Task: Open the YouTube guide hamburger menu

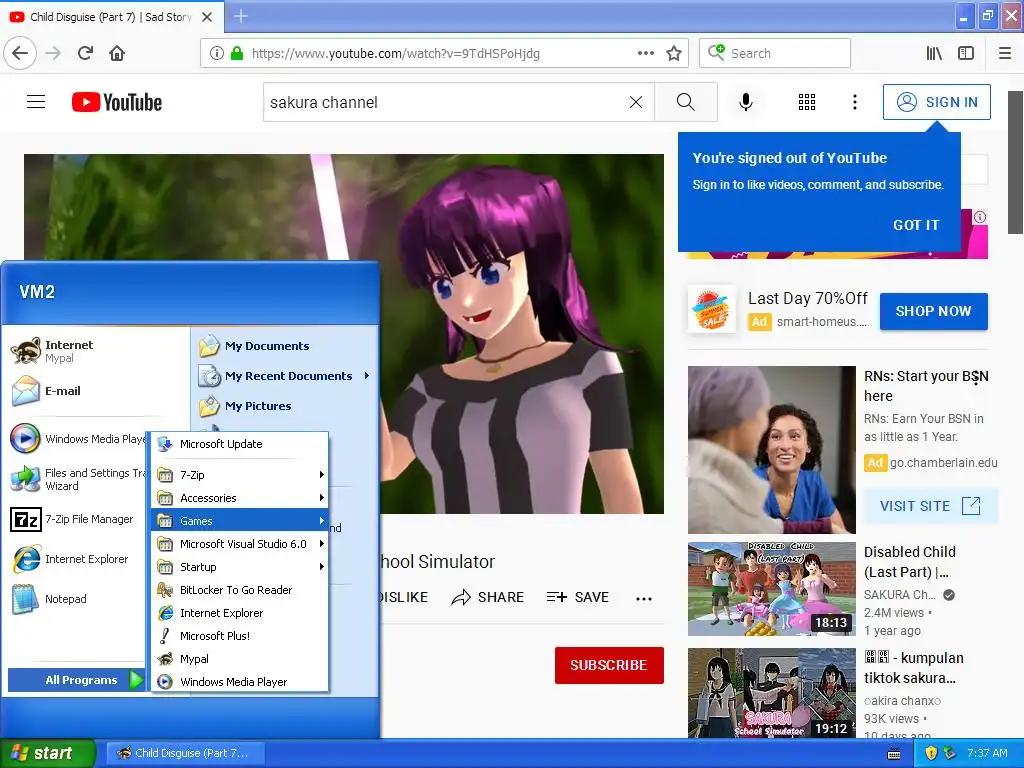Action: tap(36, 102)
